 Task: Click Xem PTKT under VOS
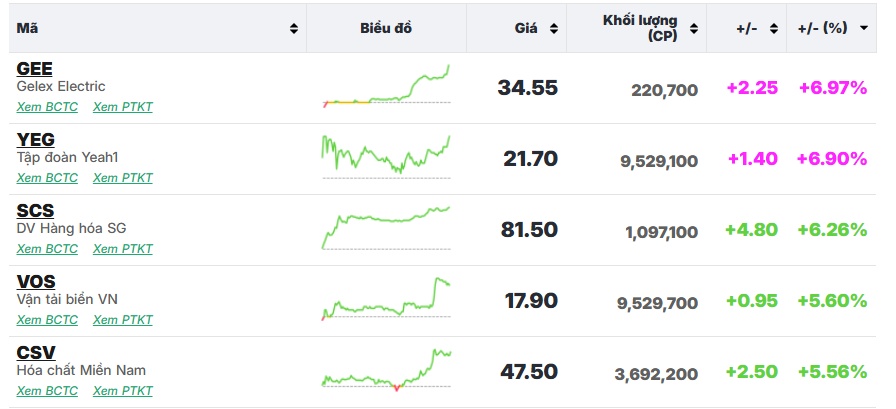tap(123, 320)
